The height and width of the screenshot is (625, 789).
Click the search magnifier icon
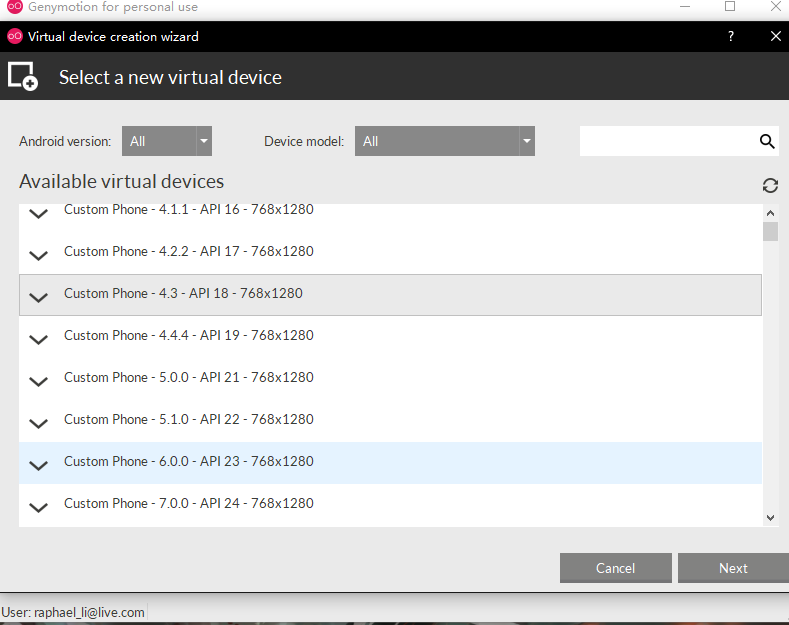pos(767,141)
